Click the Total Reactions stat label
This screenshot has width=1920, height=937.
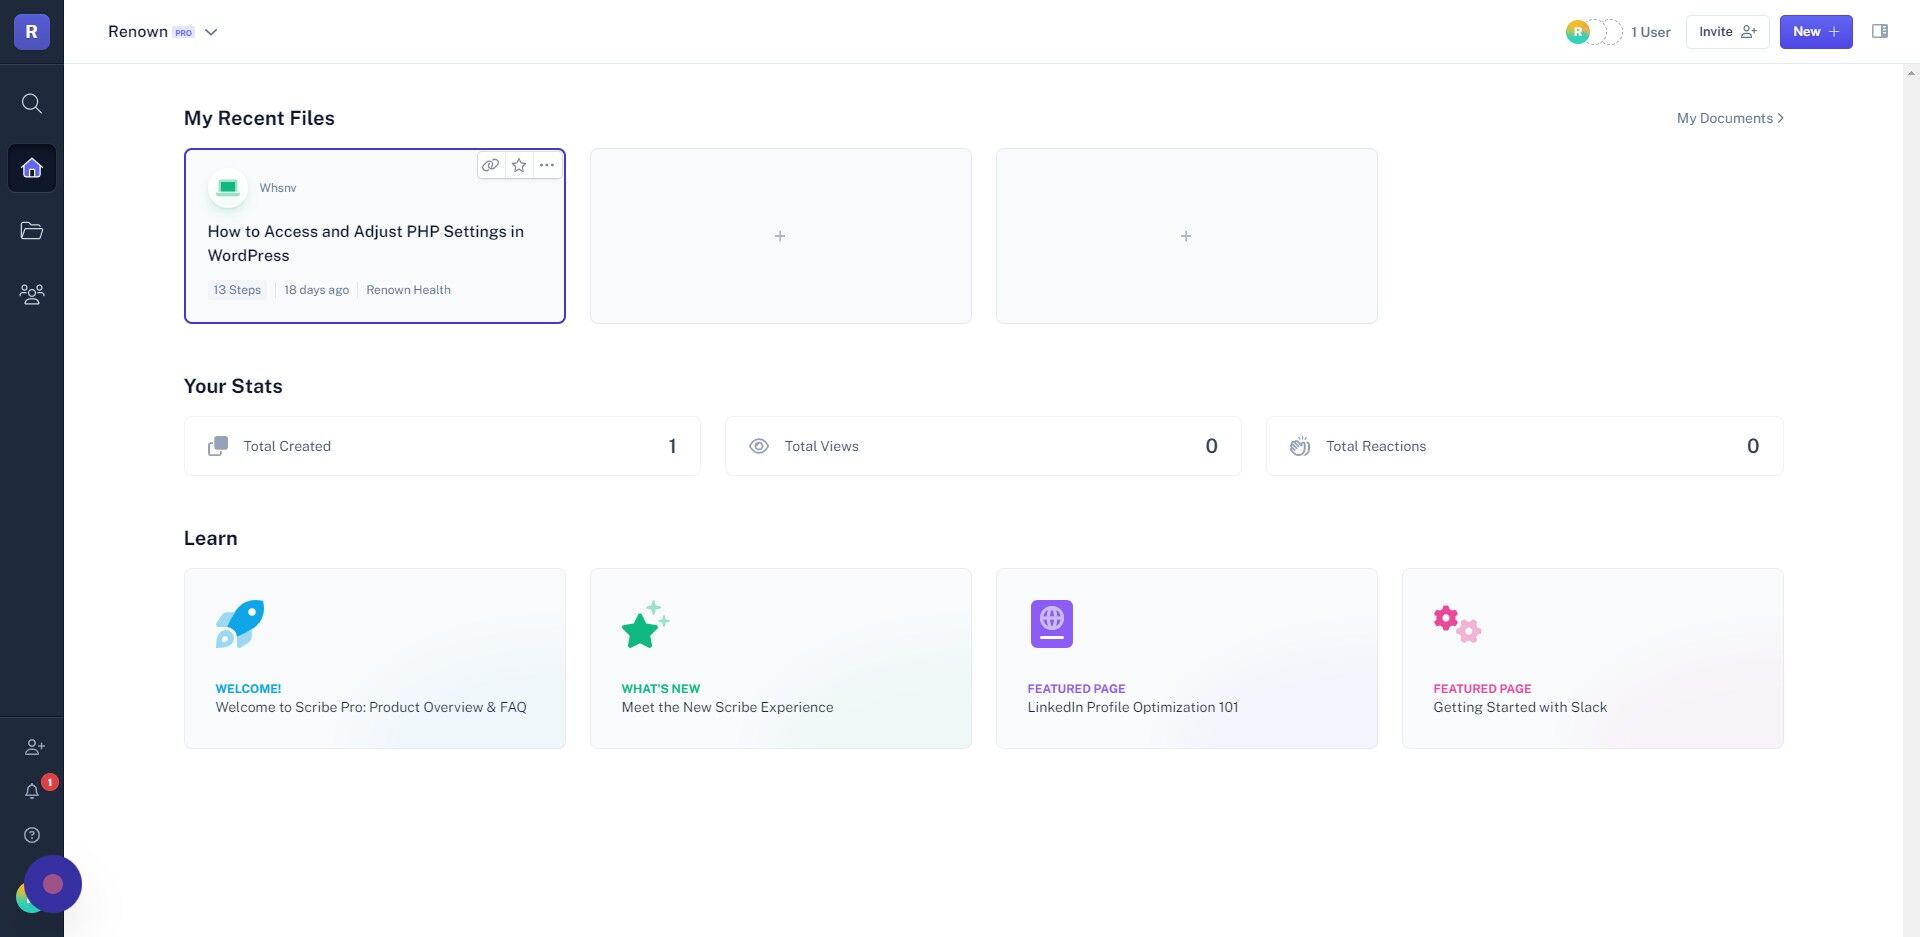click(x=1376, y=446)
